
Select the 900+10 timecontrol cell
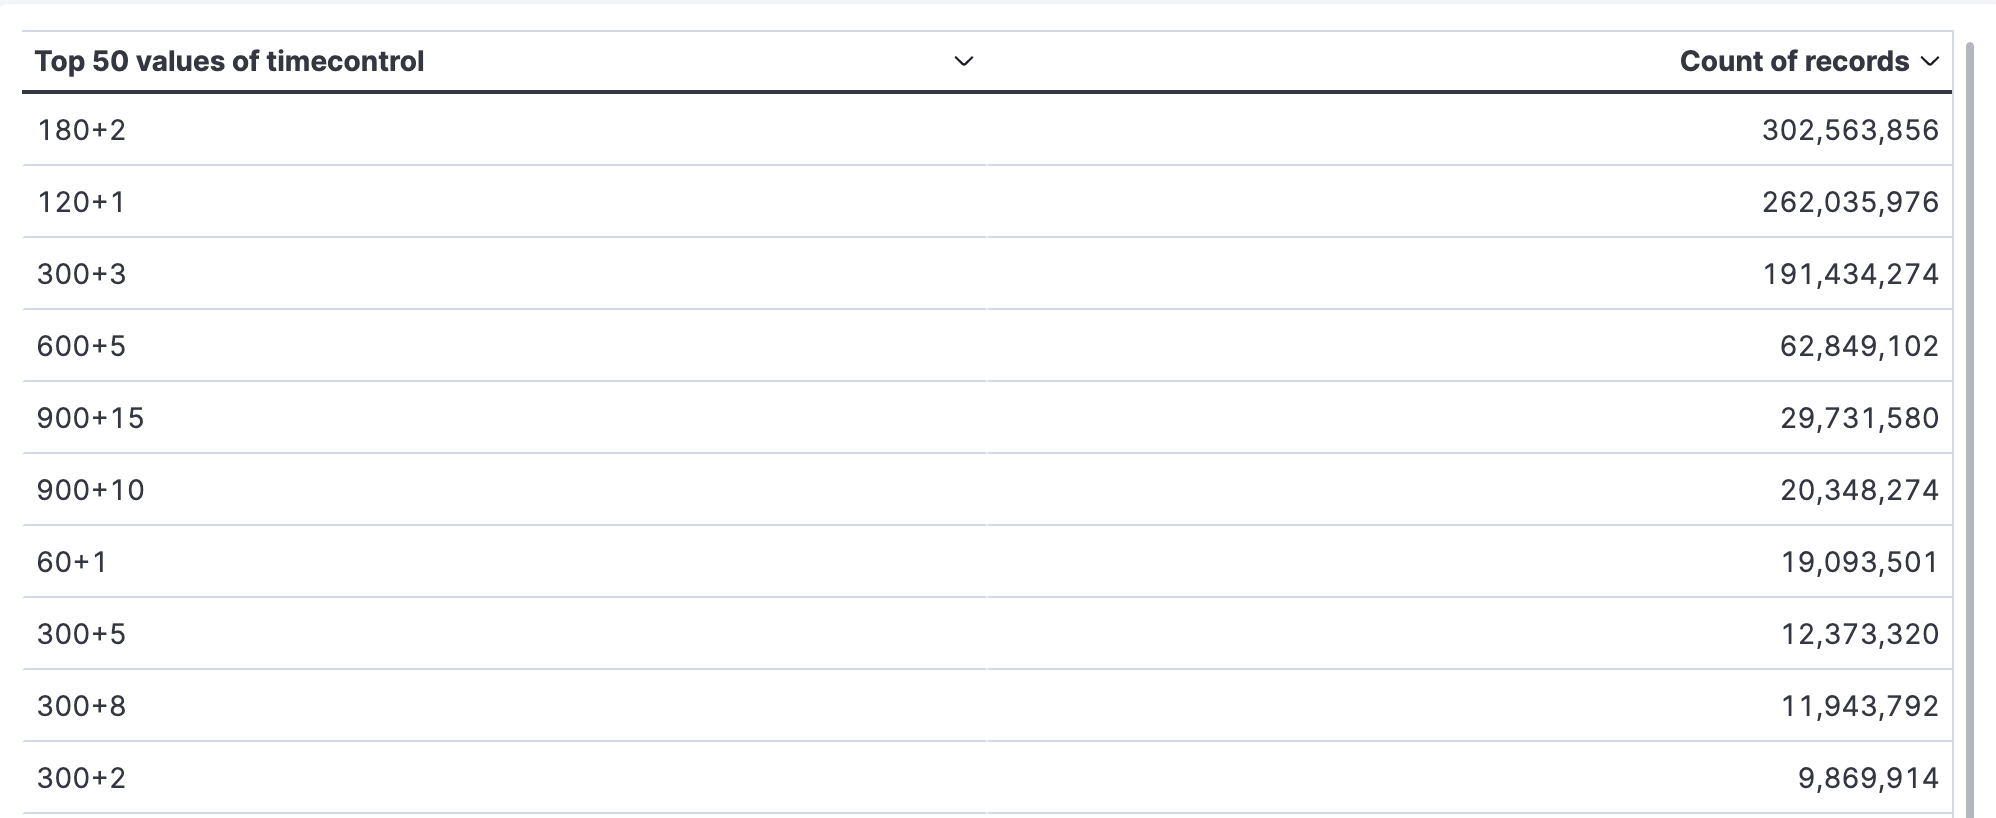(504, 490)
